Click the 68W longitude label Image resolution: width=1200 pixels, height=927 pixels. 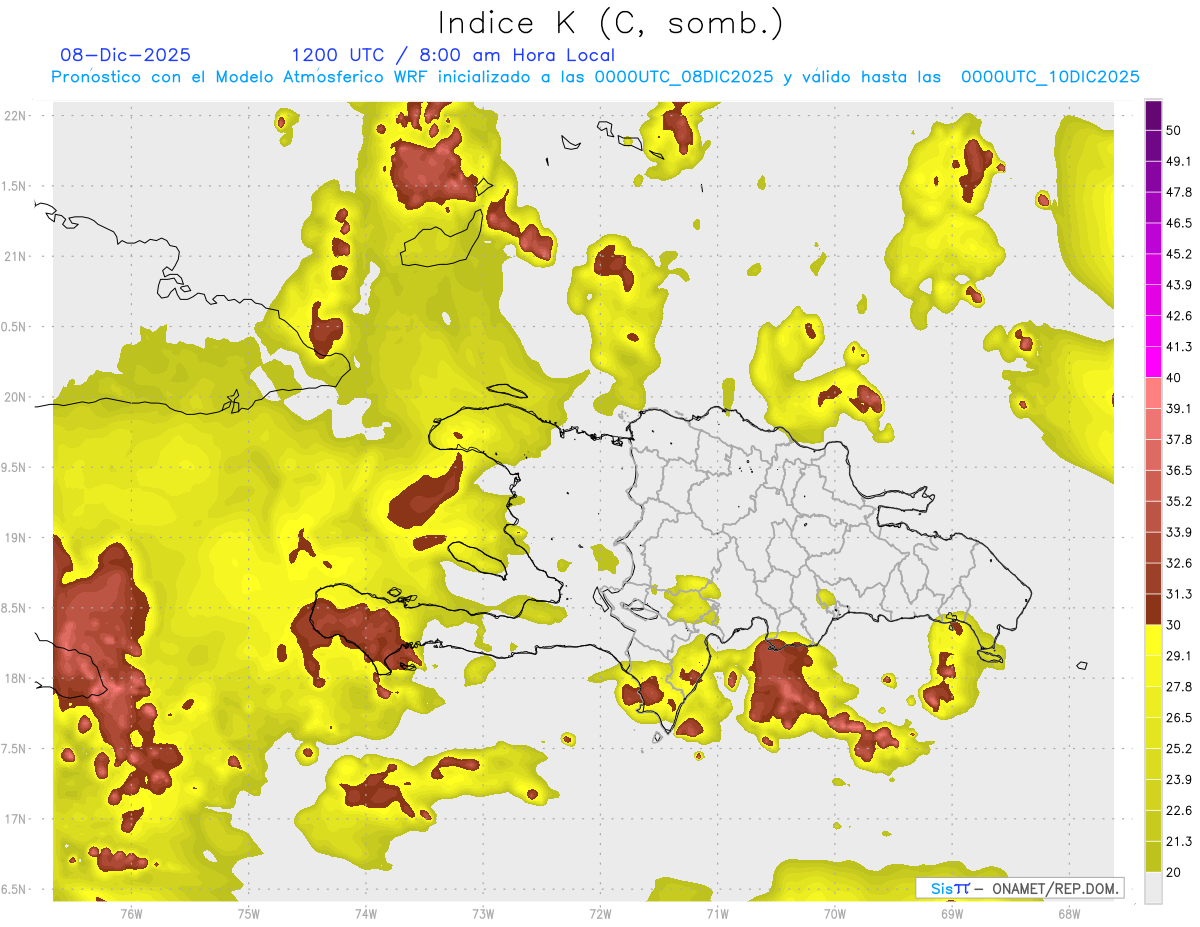[1068, 914]
